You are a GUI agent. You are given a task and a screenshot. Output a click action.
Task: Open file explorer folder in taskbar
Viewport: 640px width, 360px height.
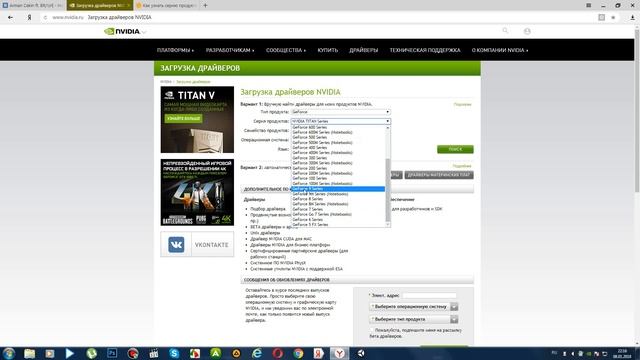click(29, 353)
